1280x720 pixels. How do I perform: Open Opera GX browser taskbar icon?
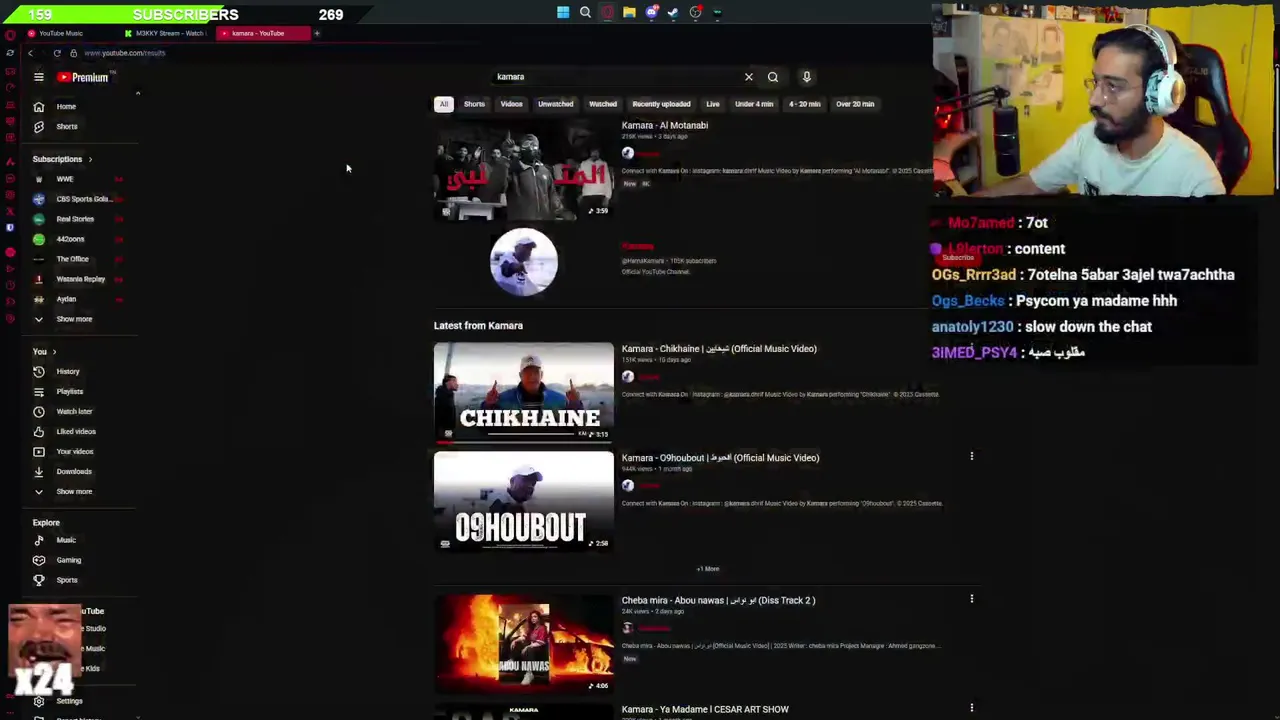pyautogui.click(x=607, y=13)
